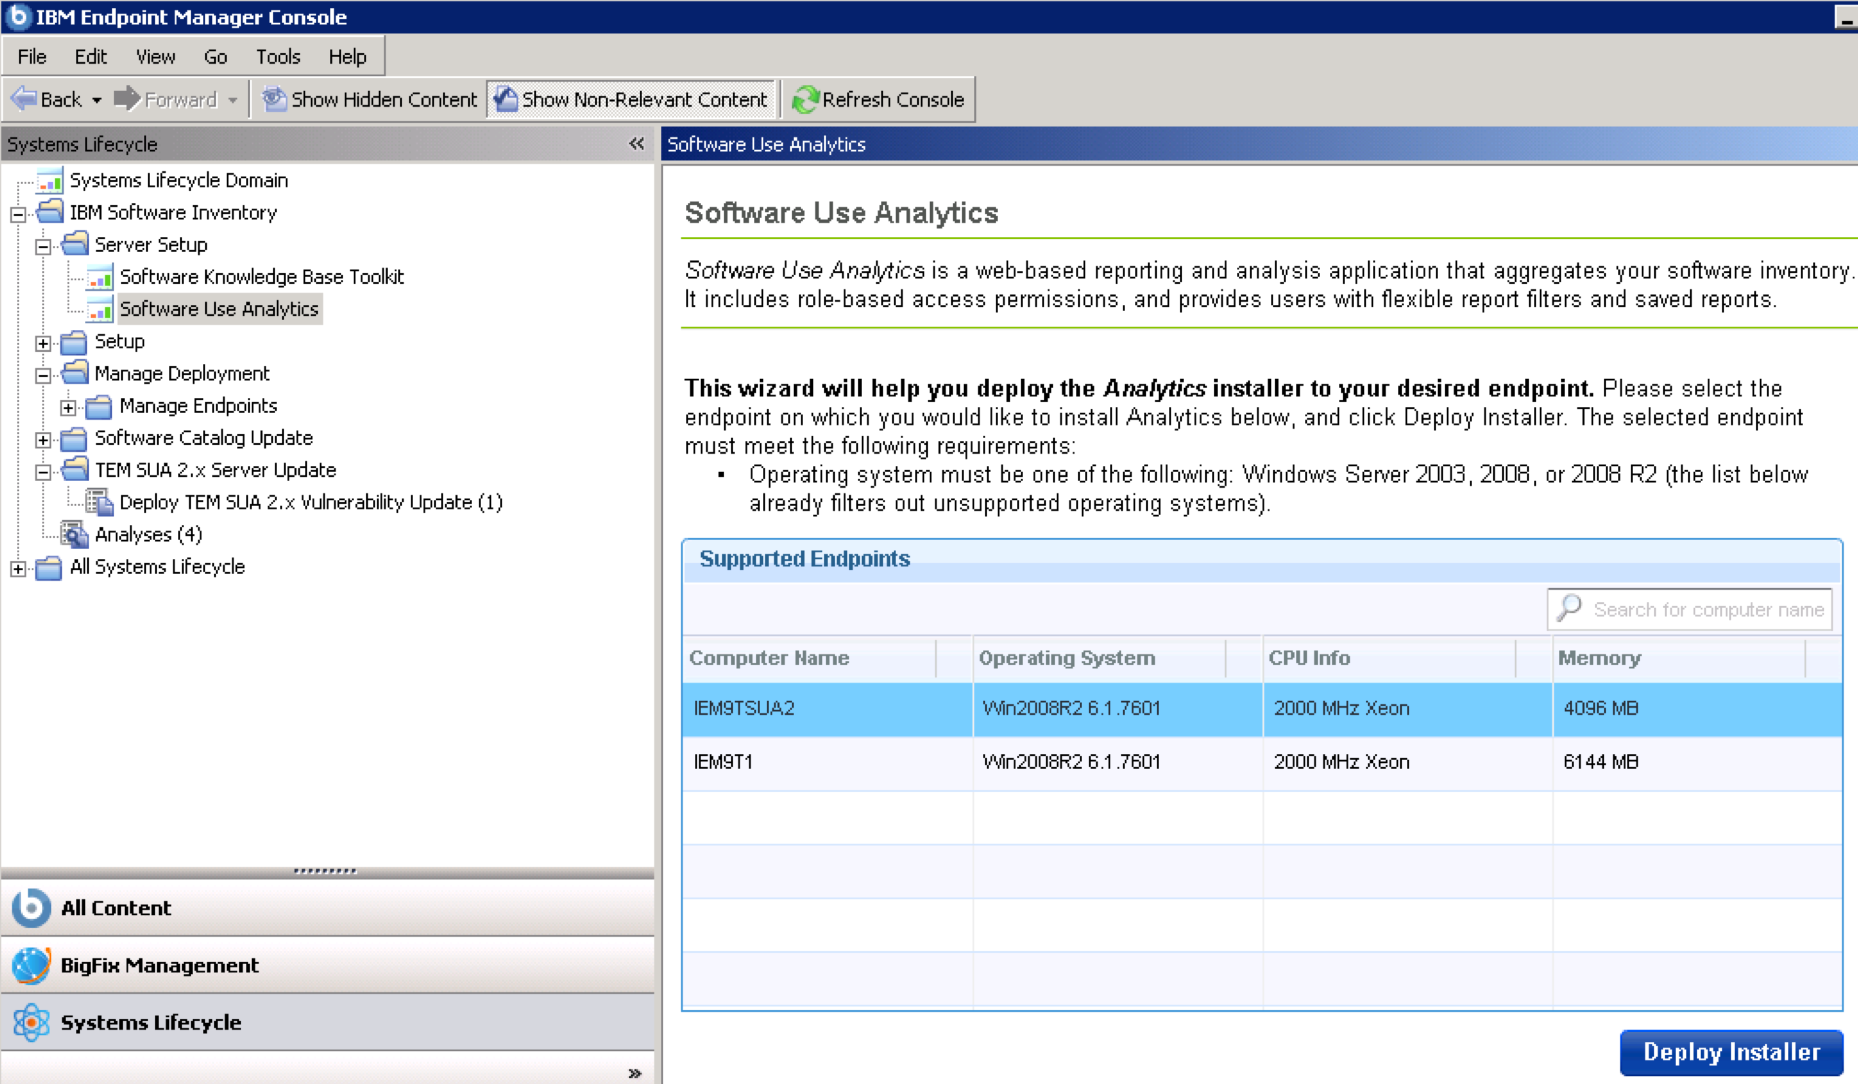This screenshot has width=1858, height=1084.
Task: Click the Analyses (4) icon
Action: click(75, 535)
